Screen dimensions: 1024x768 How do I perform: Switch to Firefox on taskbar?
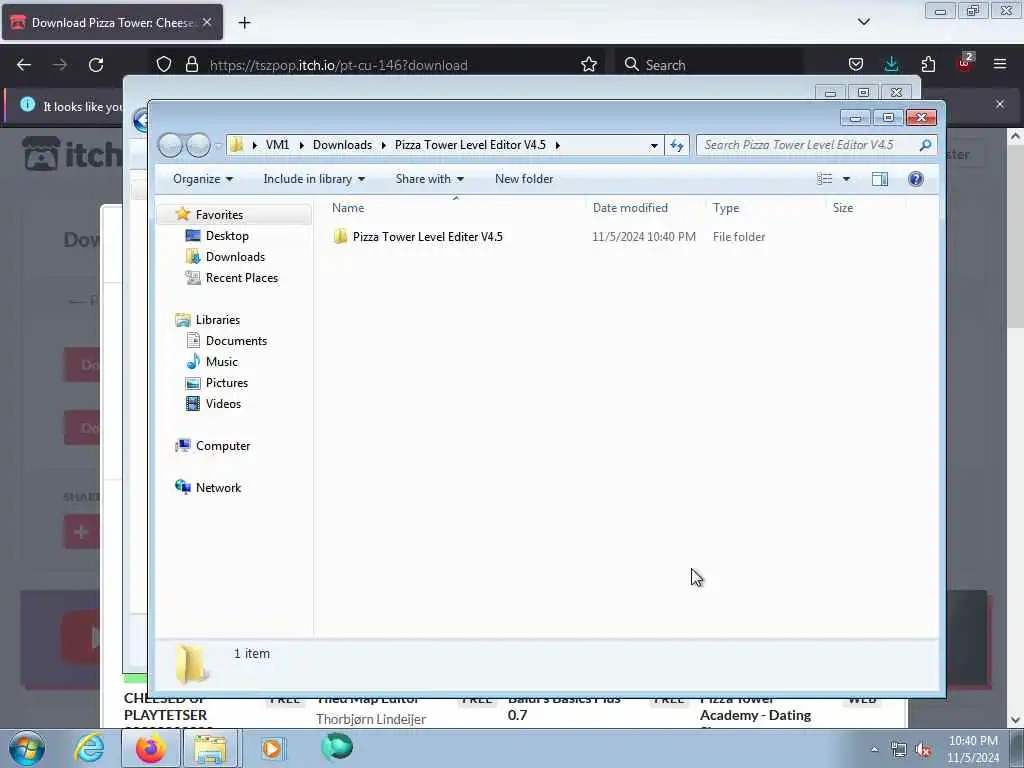[x=150, y=748]
